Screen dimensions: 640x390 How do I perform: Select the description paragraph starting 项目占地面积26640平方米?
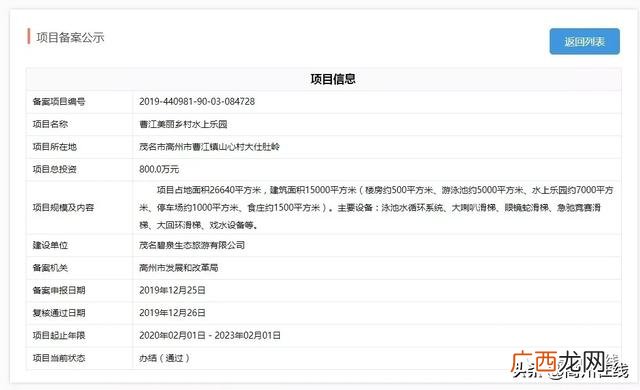pos(376,207)
